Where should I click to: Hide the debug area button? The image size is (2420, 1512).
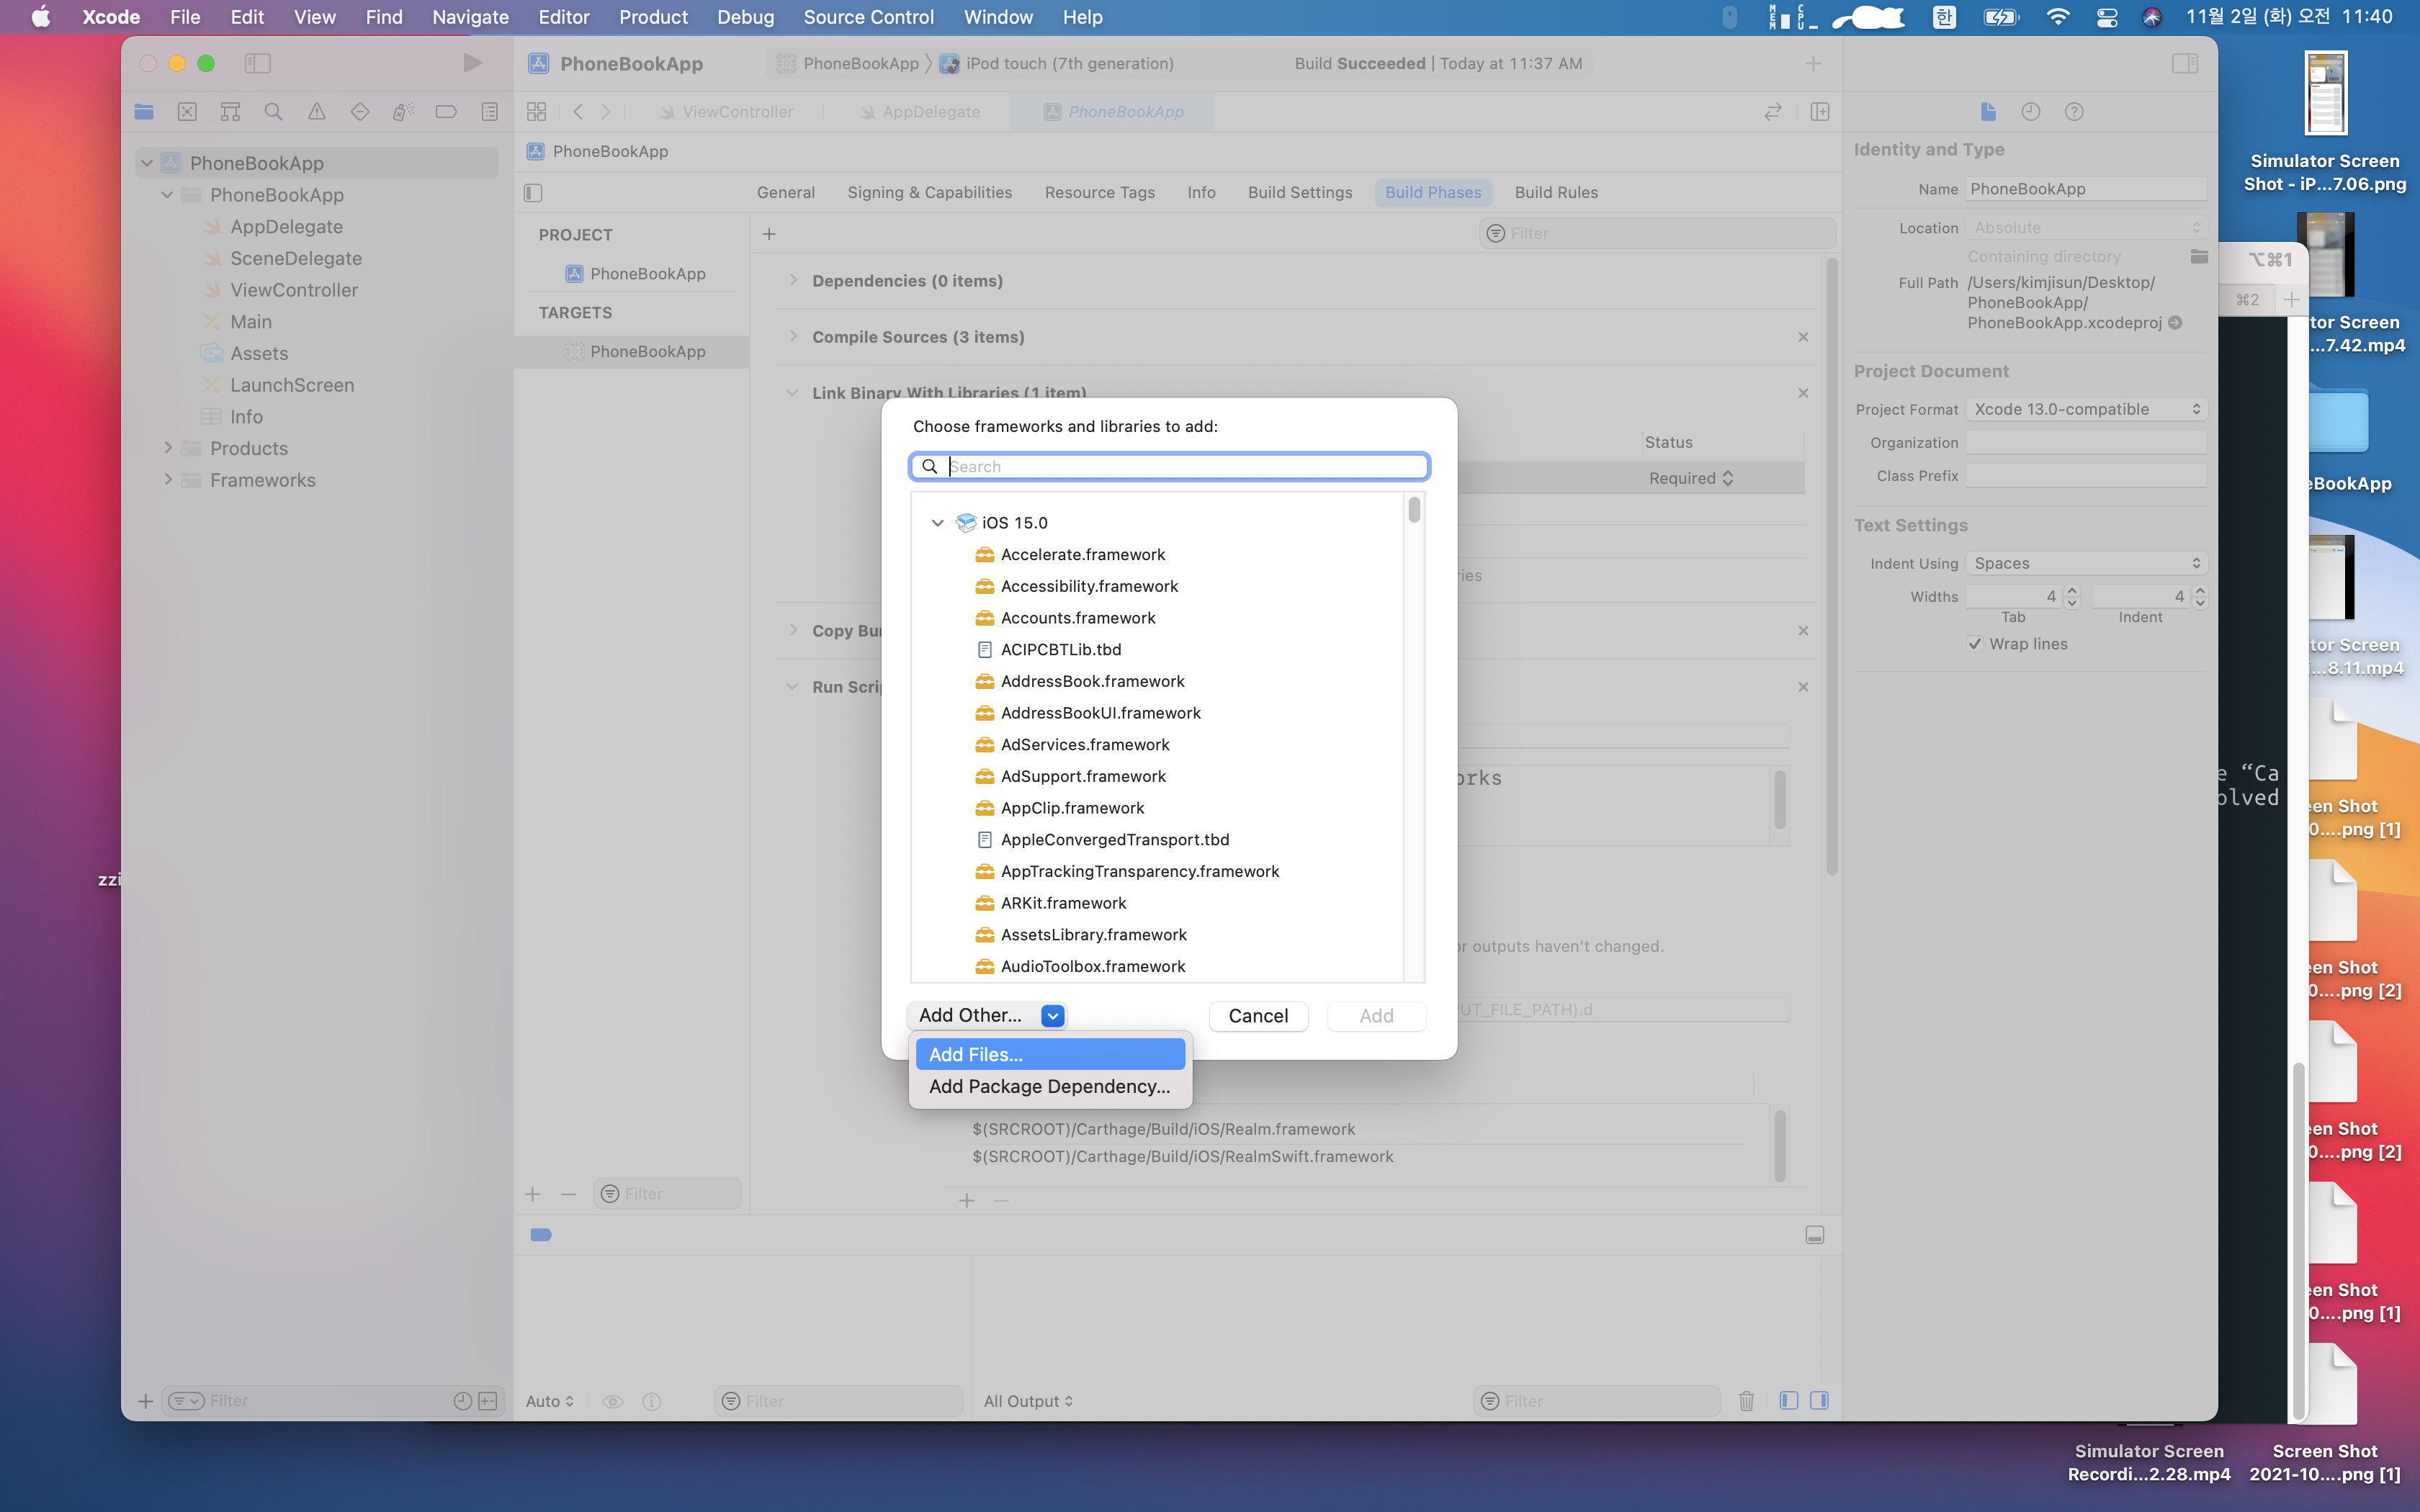pyautogui.click(x=1815, y=1235)
